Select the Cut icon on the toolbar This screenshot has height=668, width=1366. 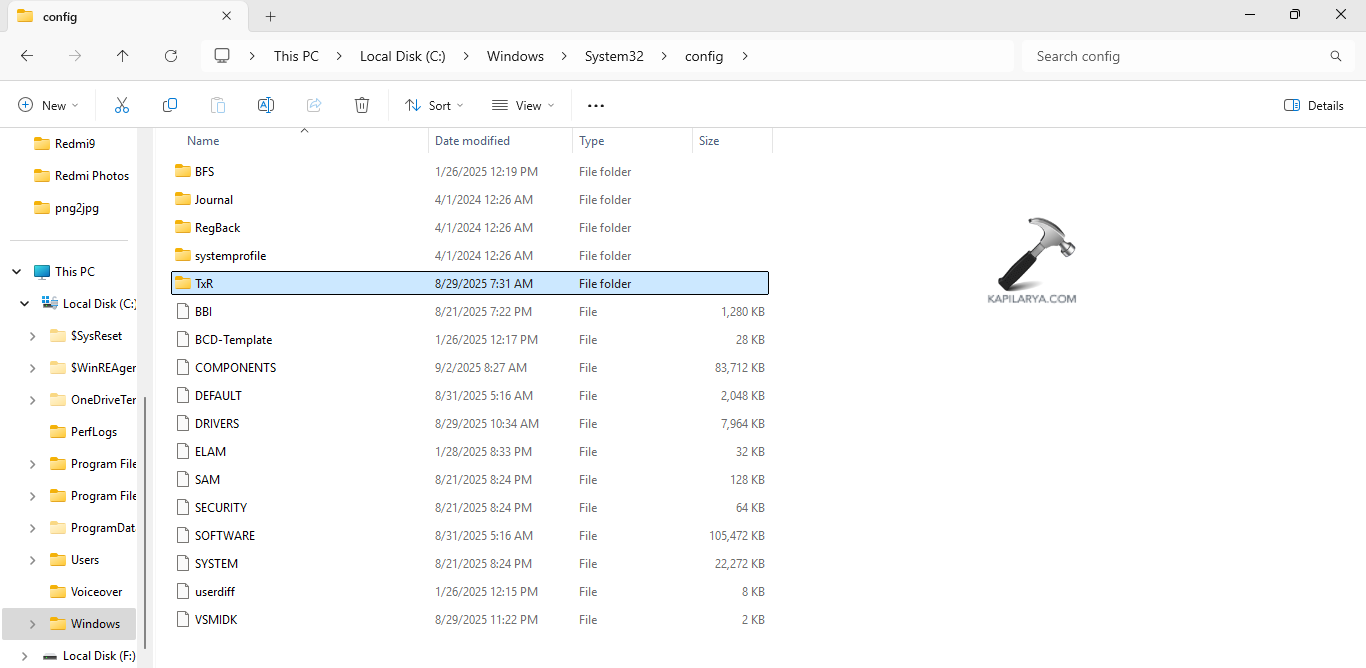point(122,105)
